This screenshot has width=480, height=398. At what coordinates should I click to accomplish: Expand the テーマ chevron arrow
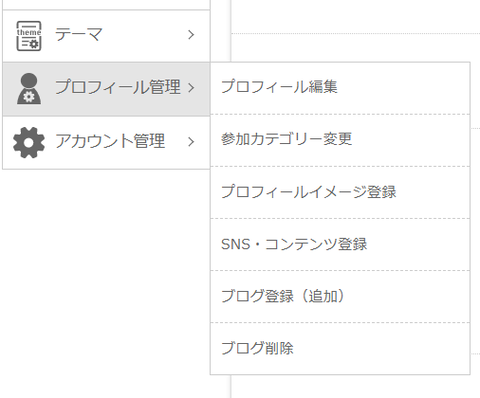coord(191,35)
